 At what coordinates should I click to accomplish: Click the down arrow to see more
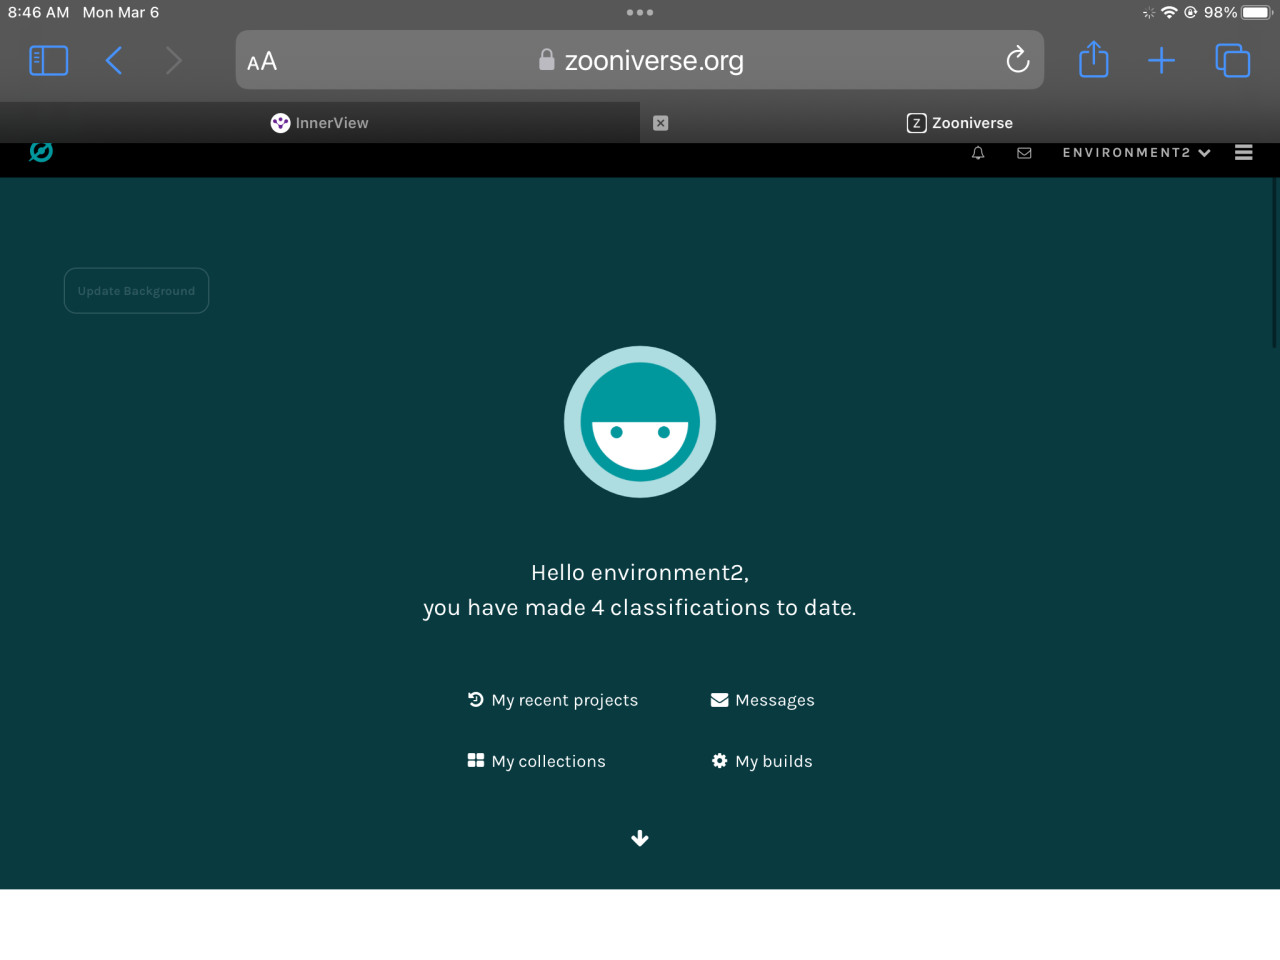click(x=640, y=838)
